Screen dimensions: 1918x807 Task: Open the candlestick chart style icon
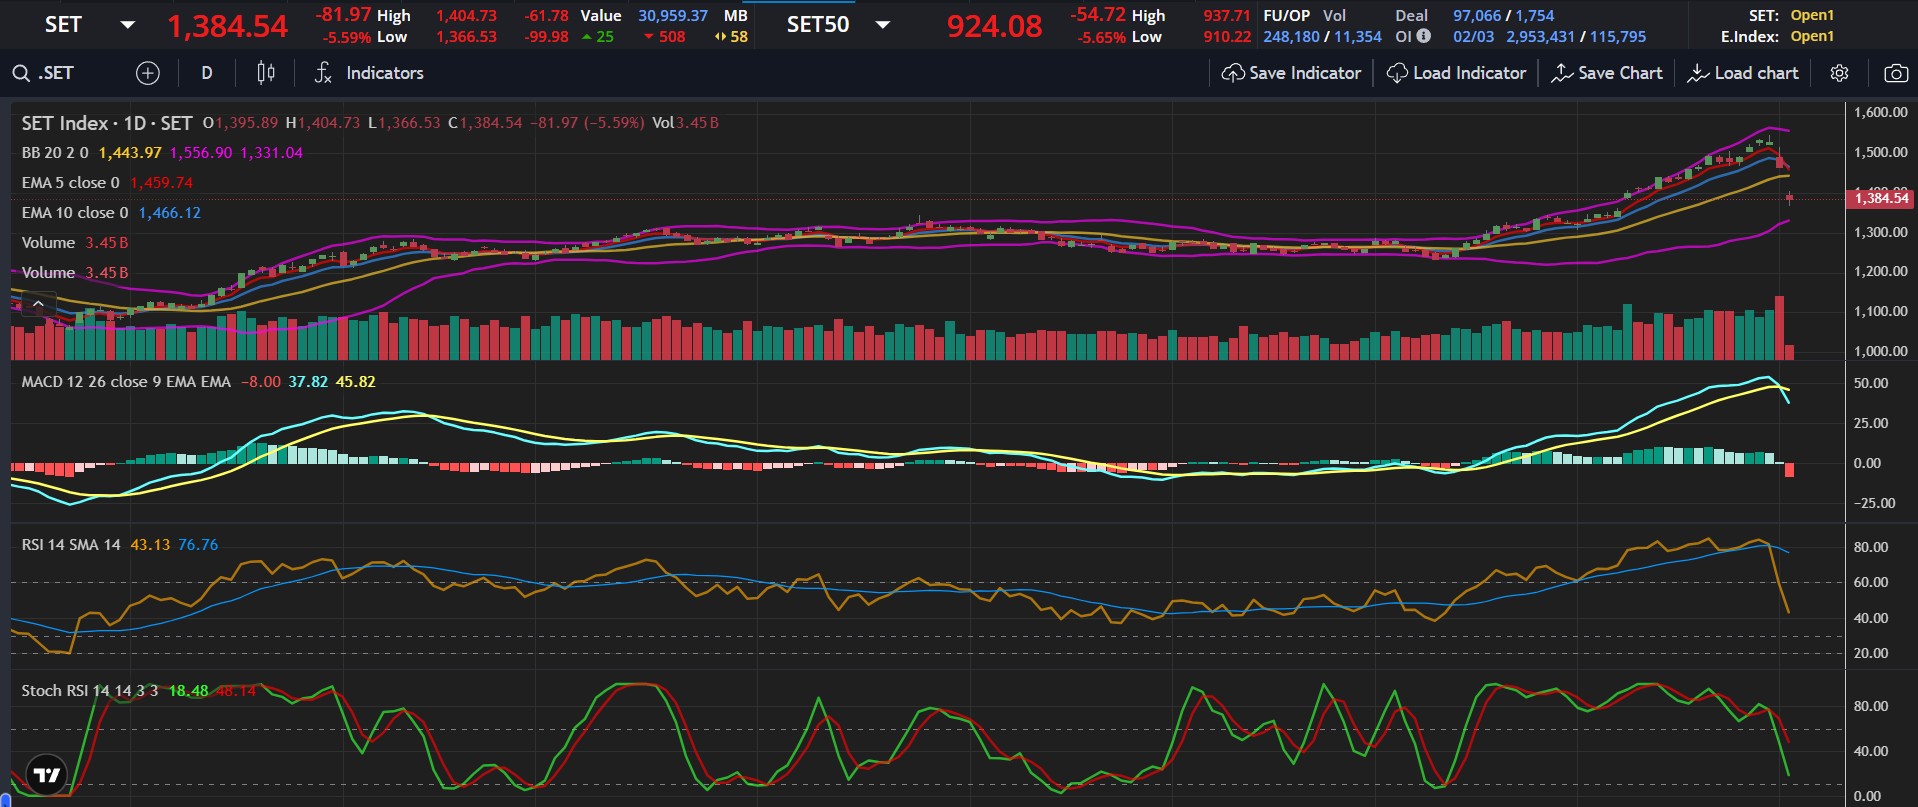pyautogui.click(x=265, y=73)
